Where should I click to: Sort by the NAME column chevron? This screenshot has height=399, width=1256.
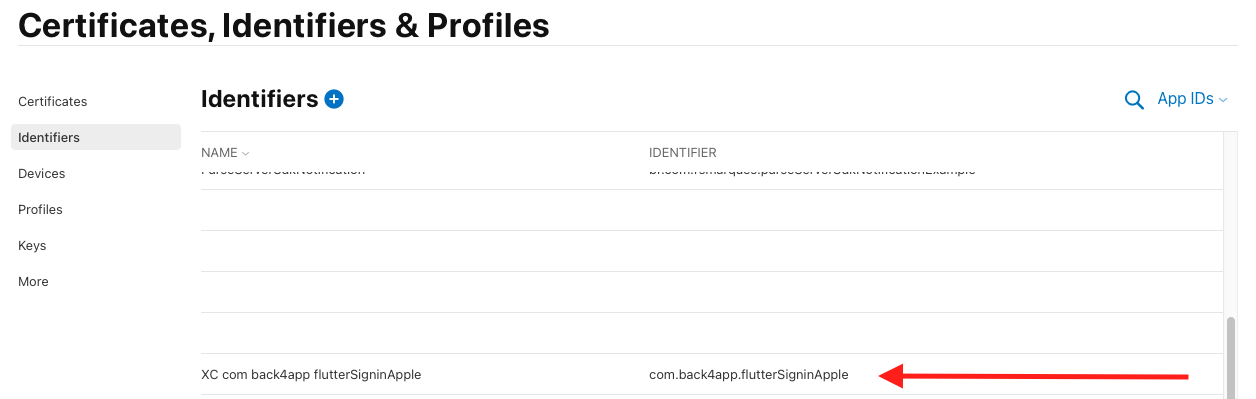(x=245, y=153)
